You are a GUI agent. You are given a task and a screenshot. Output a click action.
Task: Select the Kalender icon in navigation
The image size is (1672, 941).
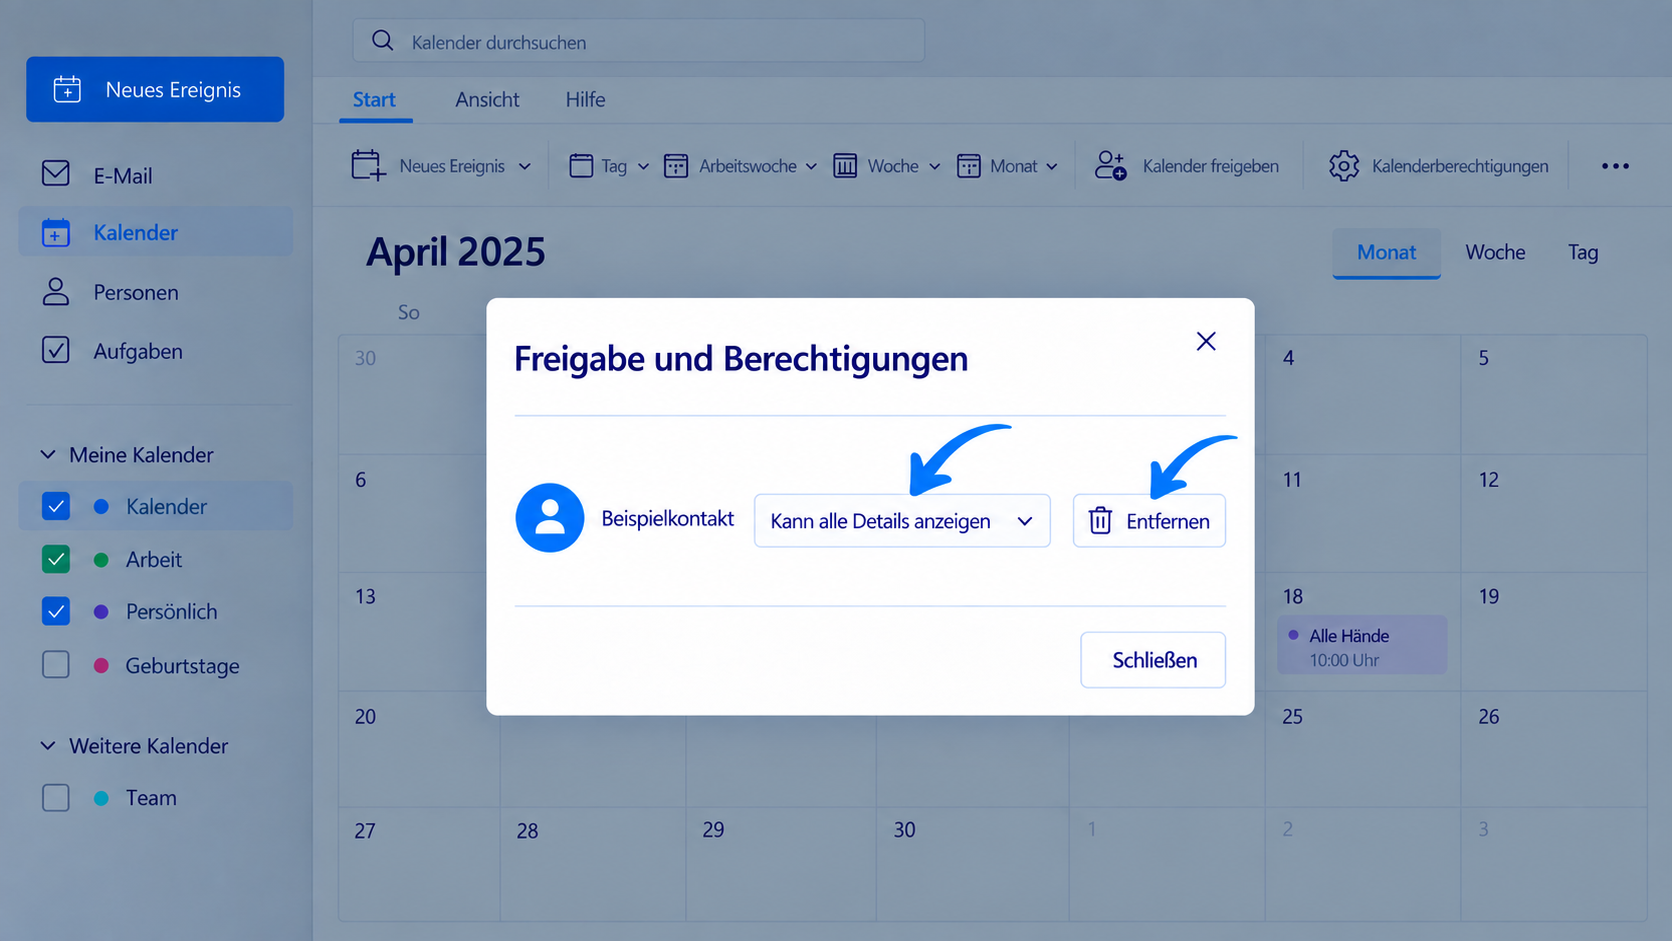click(56, 232)
